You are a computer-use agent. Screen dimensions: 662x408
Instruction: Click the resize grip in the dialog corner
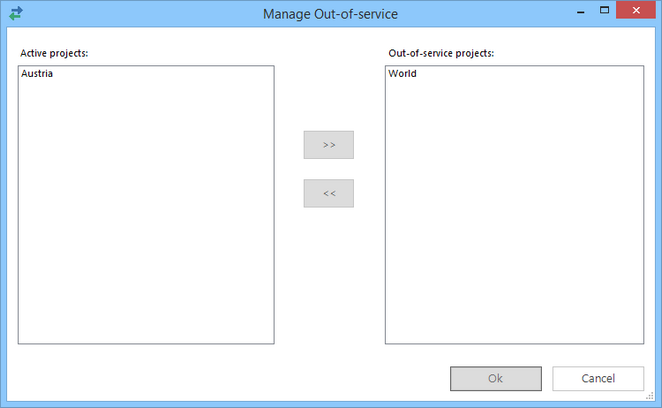point(650,396)
